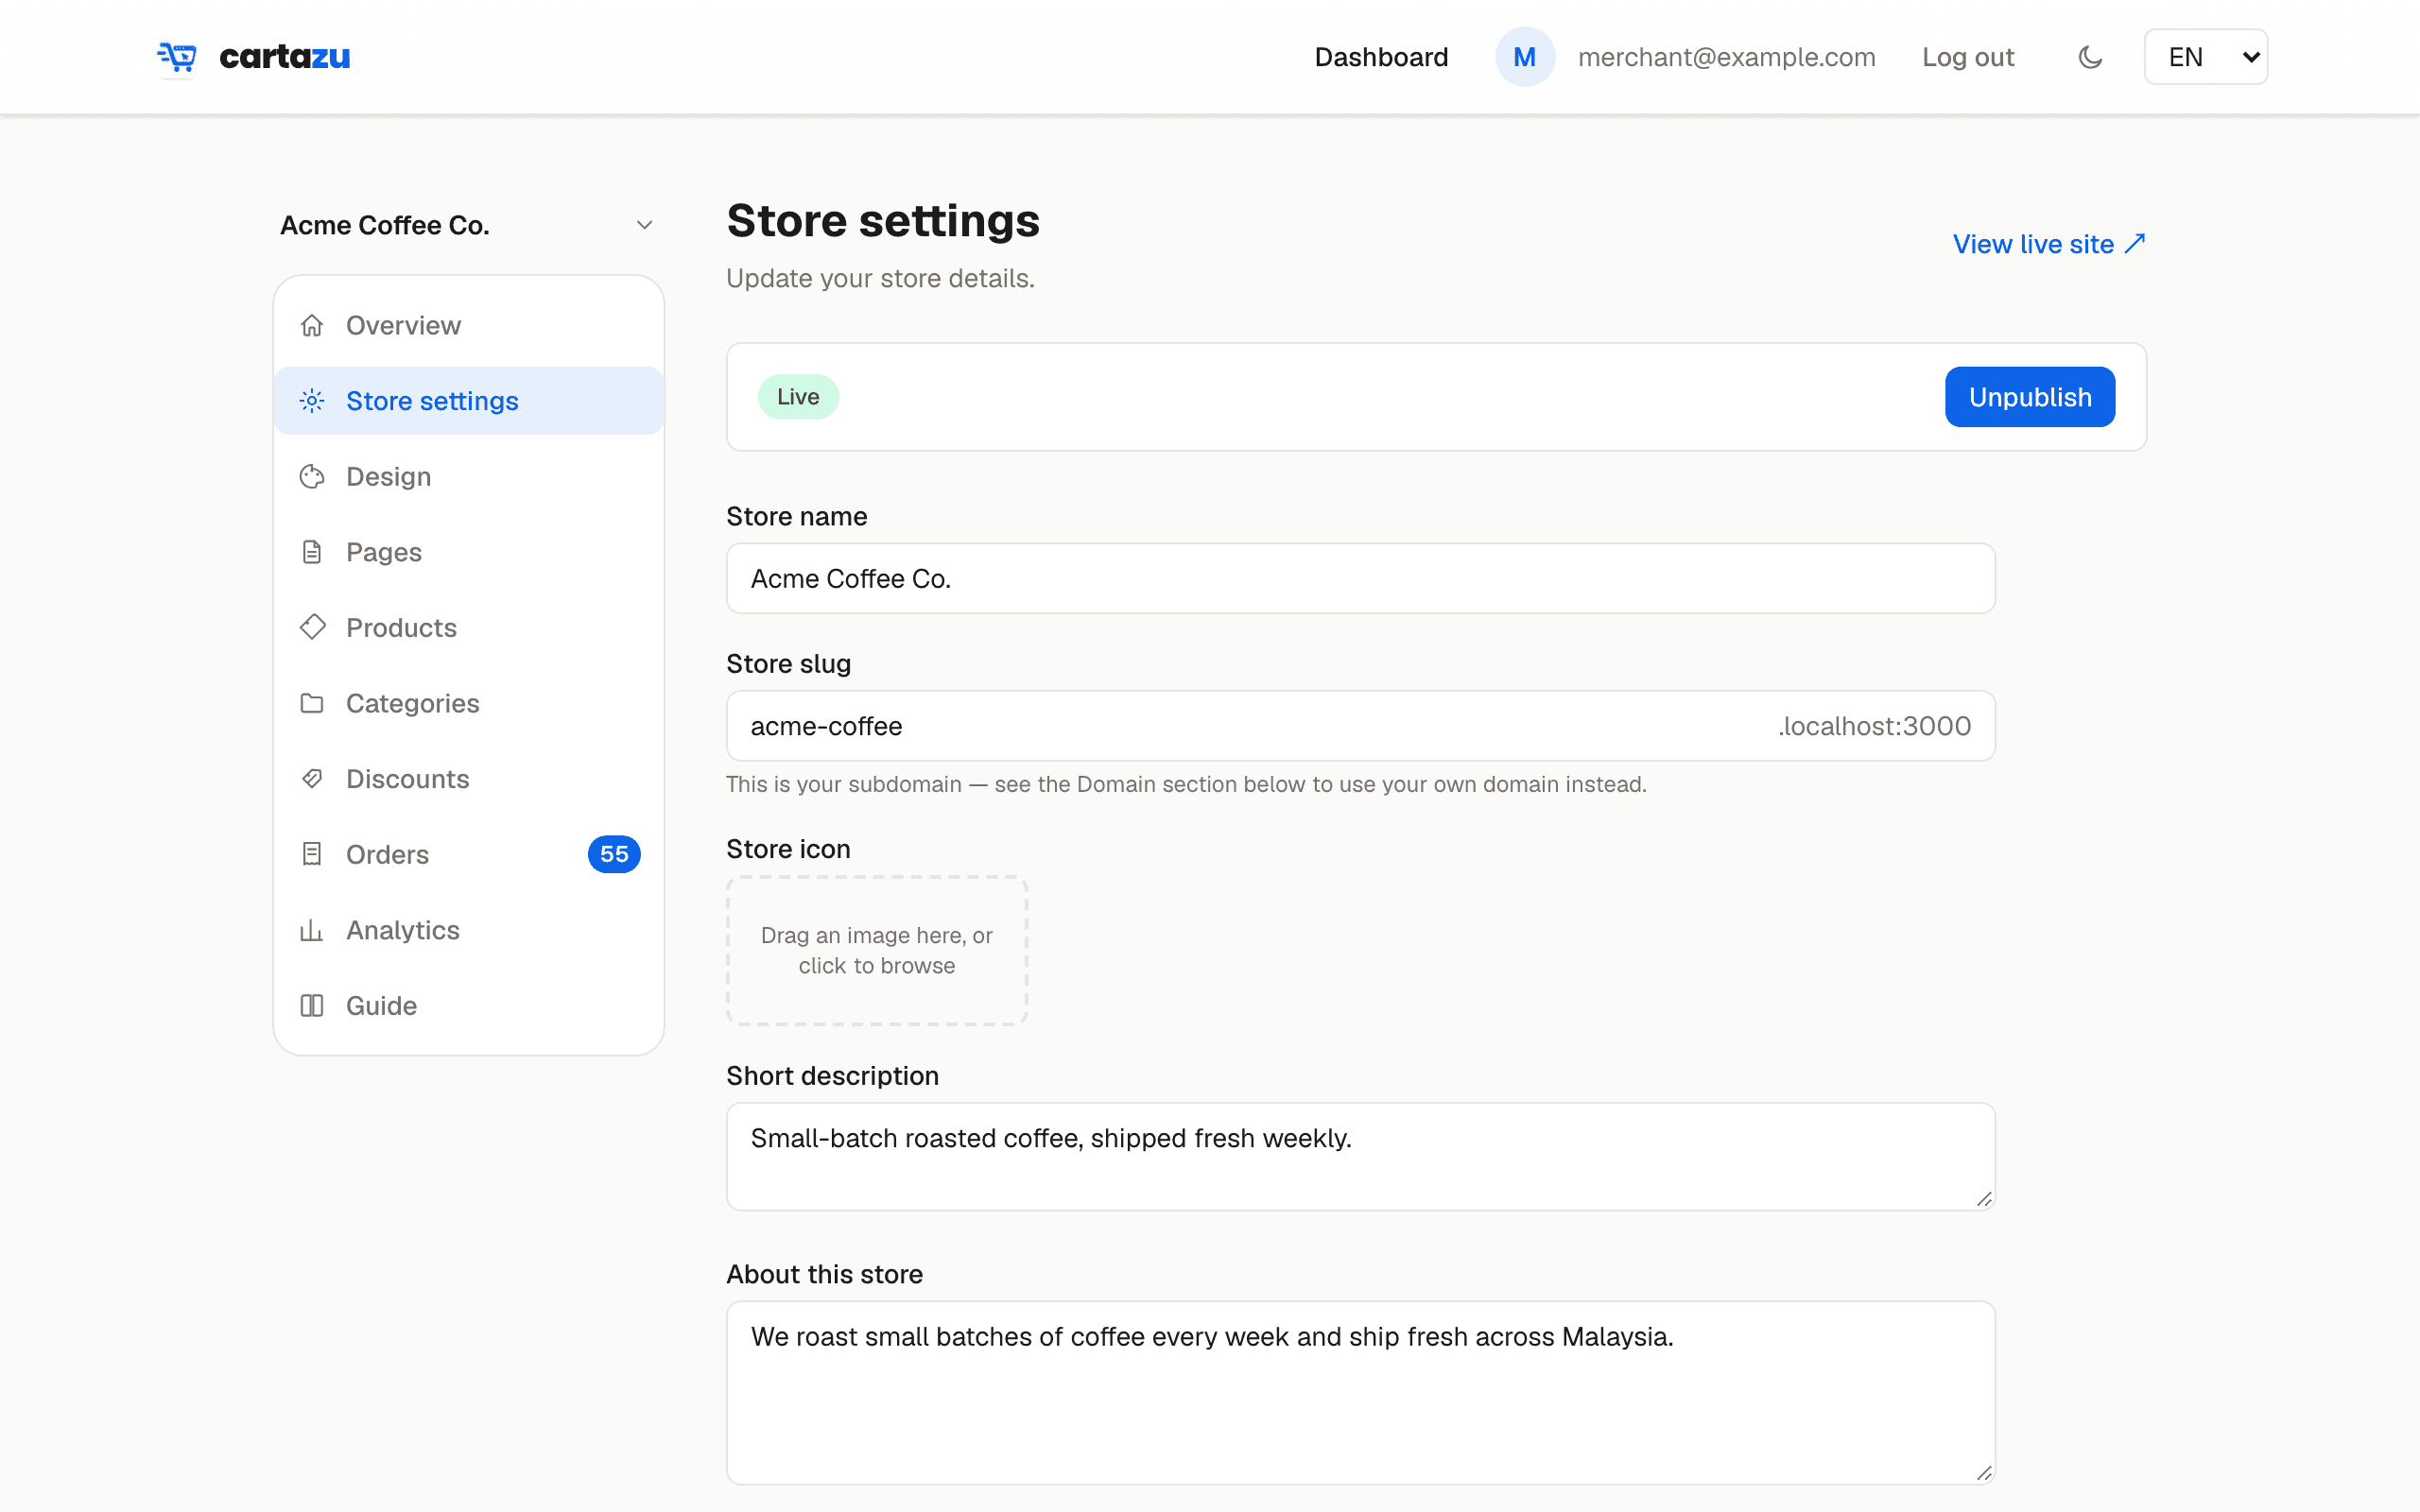Click the Short description resize handle
This screenshot has height=1512, width=2420.
click(x=1984, y=1199)
